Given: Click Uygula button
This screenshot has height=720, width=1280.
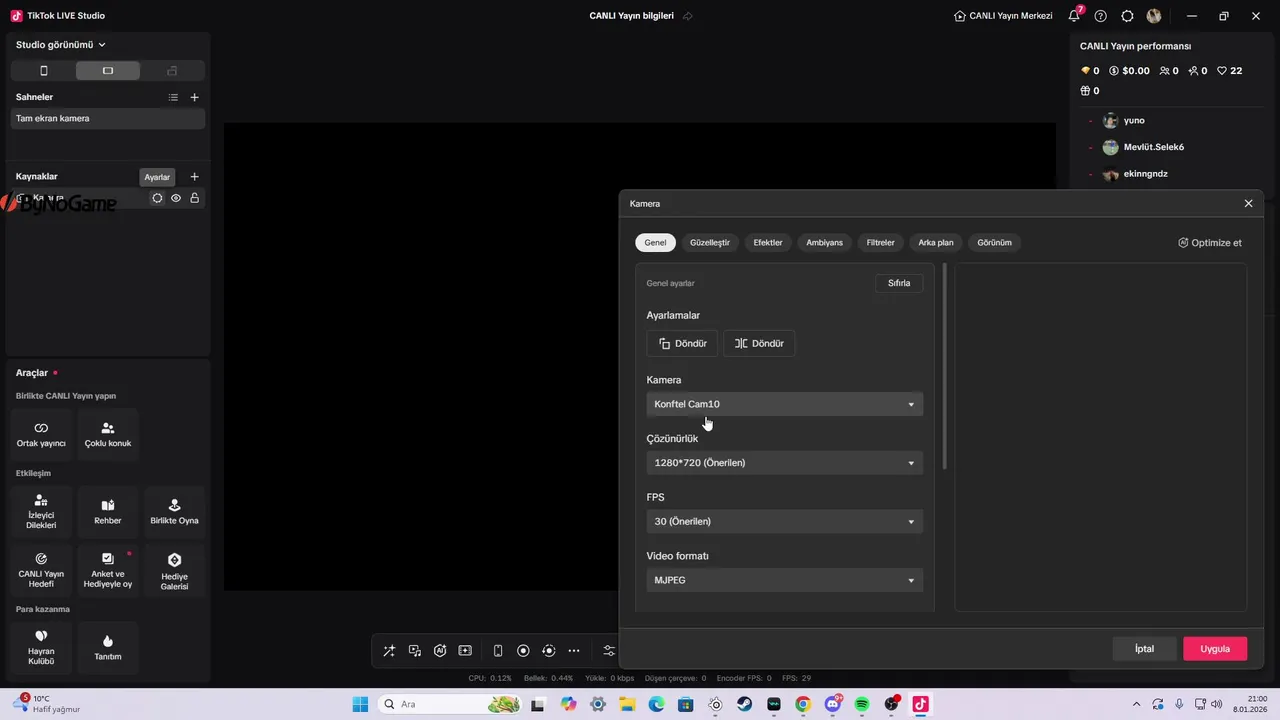Looking at the screenshot, I should click(x=1215, y=649).
